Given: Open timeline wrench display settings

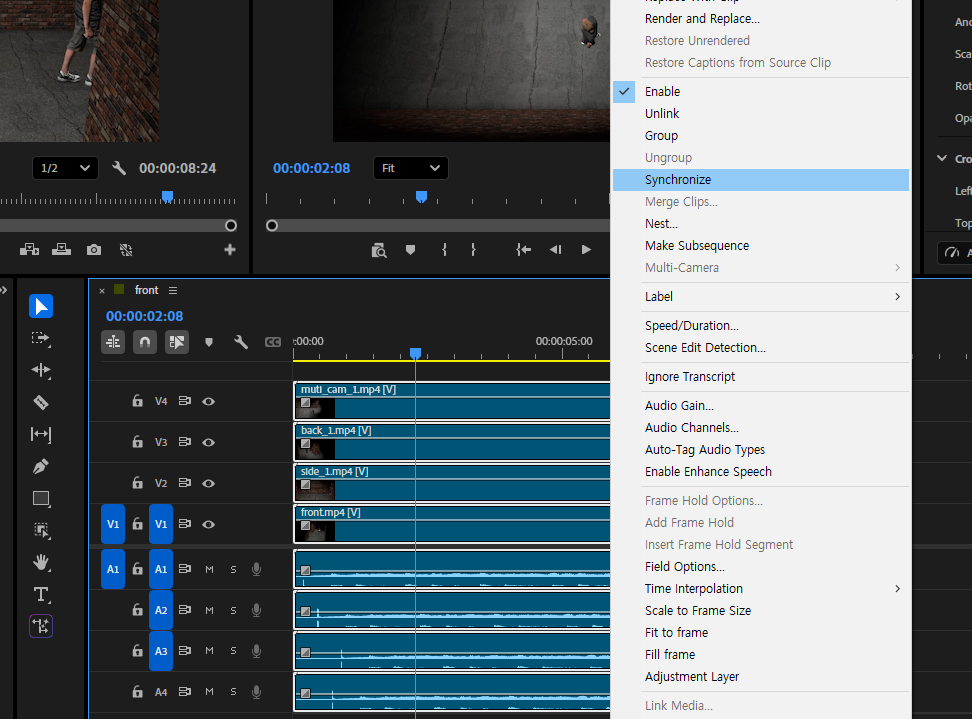Looking at the screenshot, I should click(241, 342).
